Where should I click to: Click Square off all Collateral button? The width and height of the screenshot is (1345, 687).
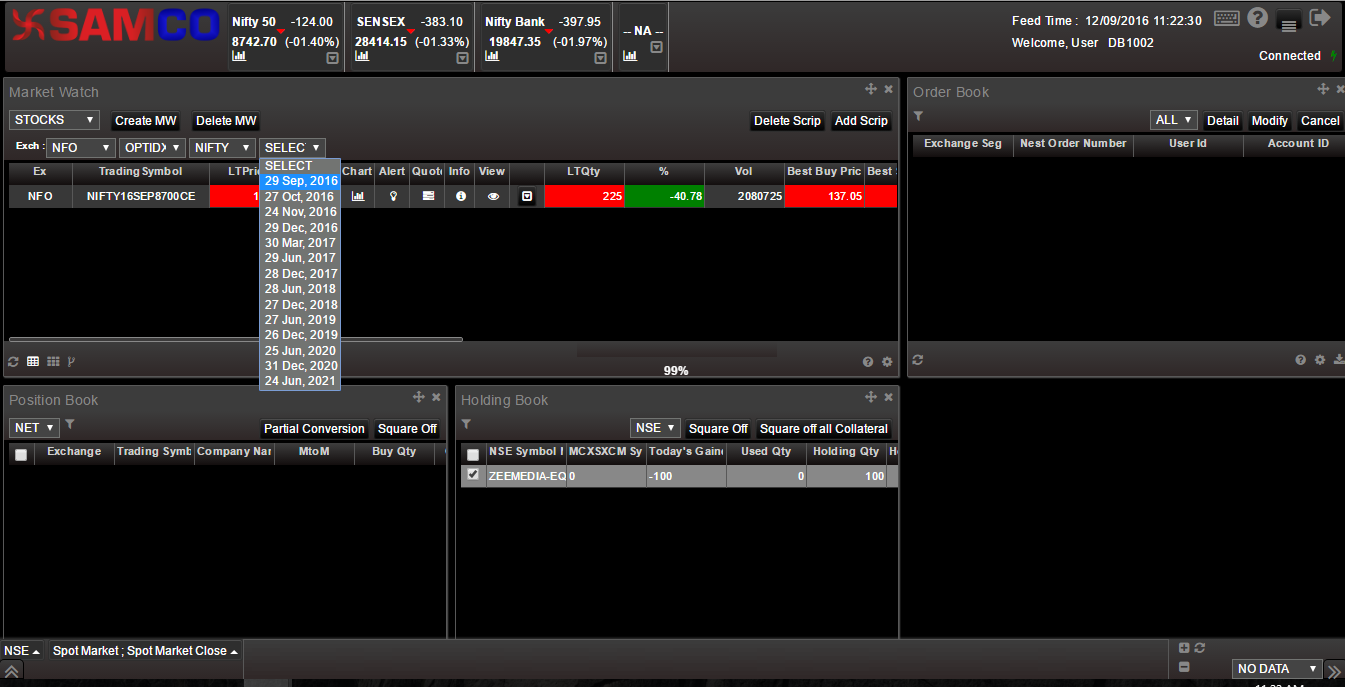[x=824, y=429]
